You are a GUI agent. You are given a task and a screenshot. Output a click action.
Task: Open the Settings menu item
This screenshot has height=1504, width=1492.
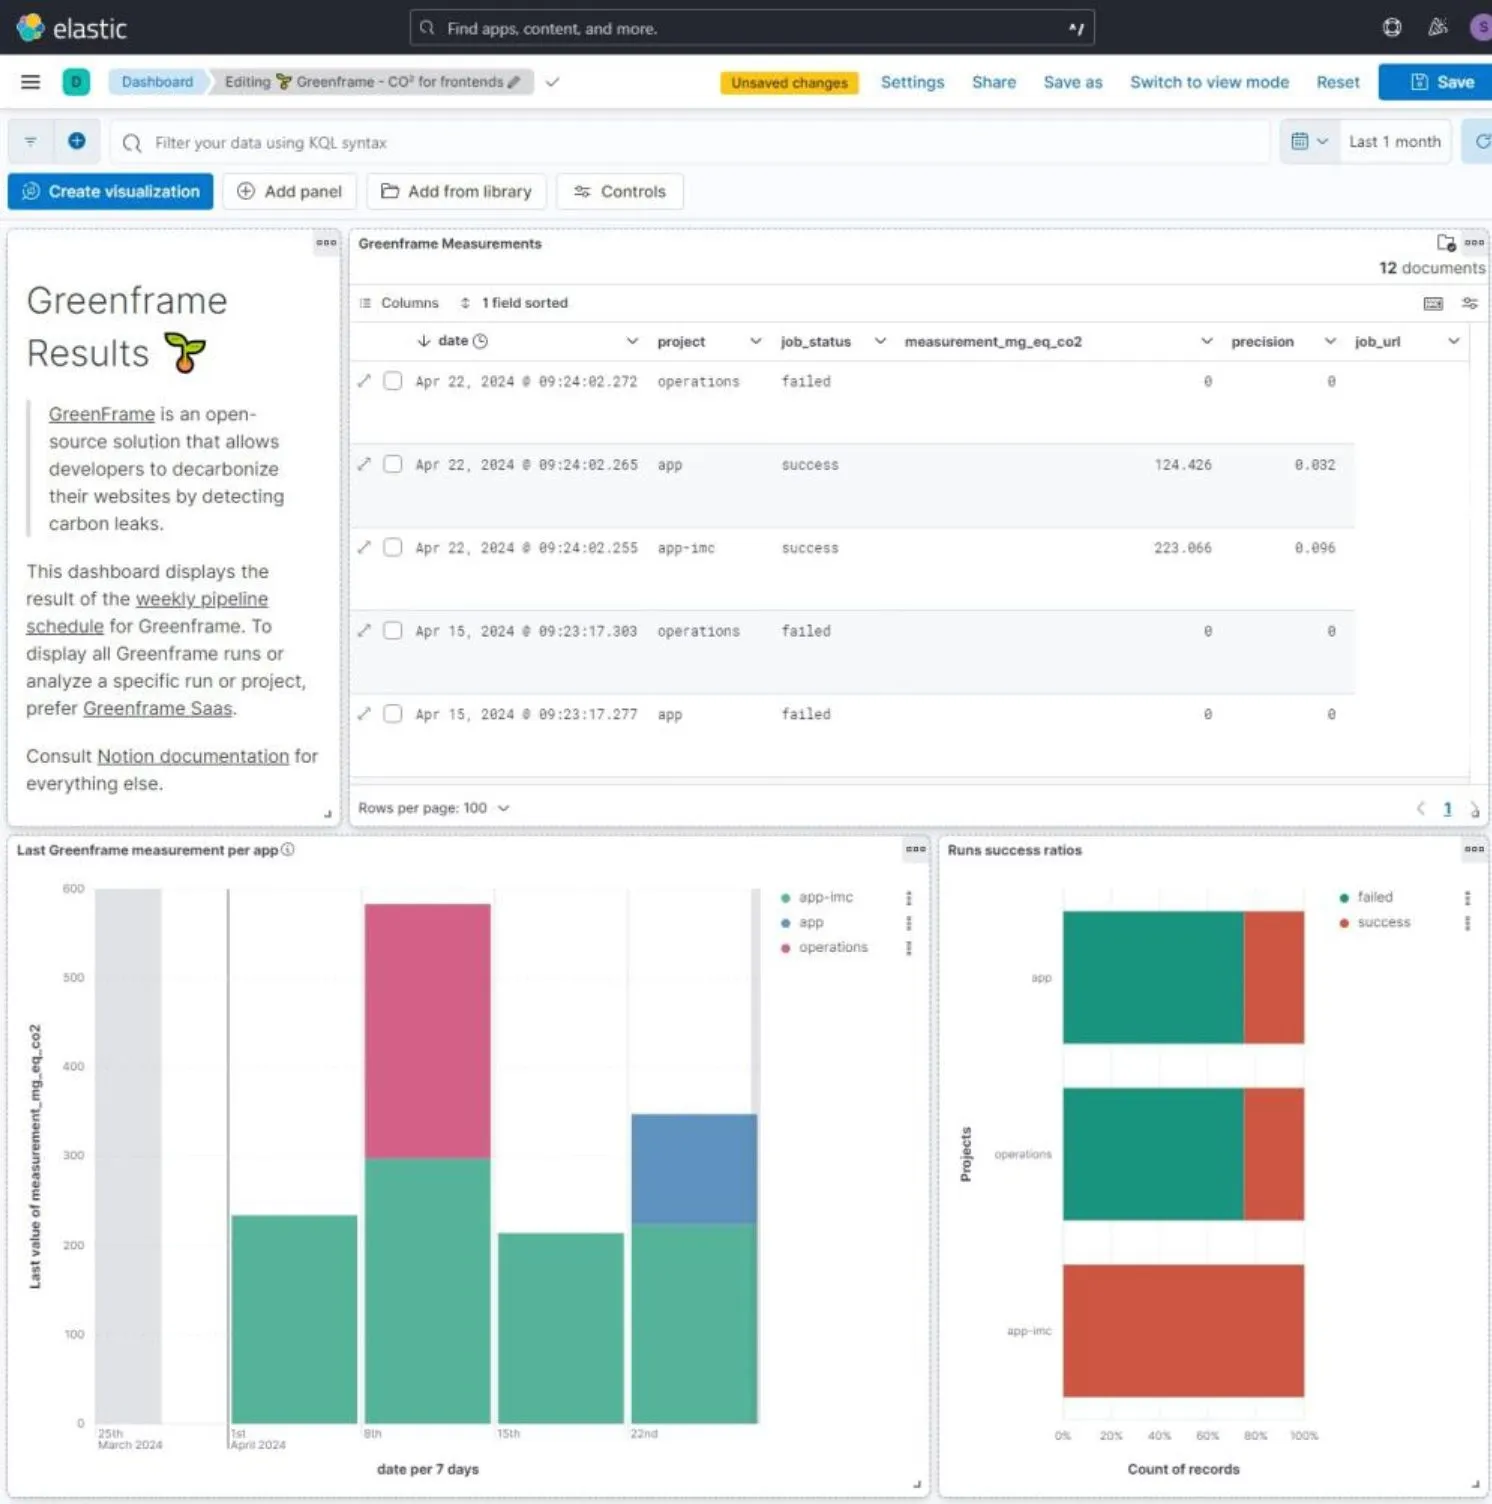click(x=911, y=82)
